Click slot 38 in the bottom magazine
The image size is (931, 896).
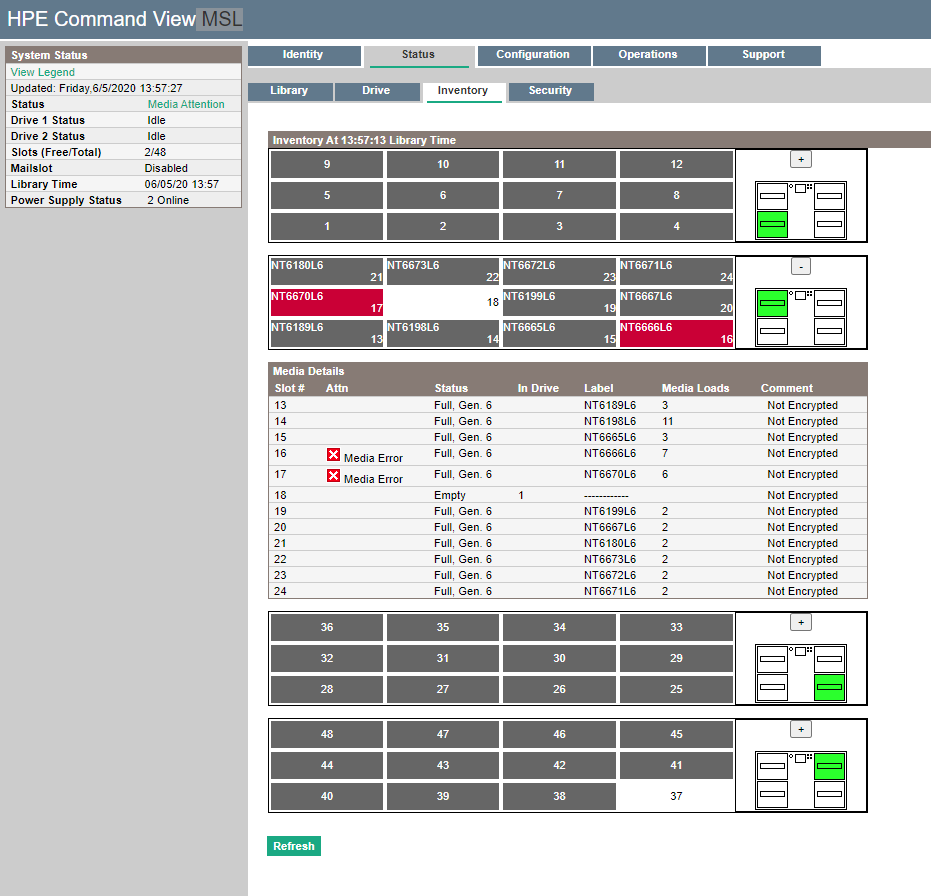pos(559,796)
